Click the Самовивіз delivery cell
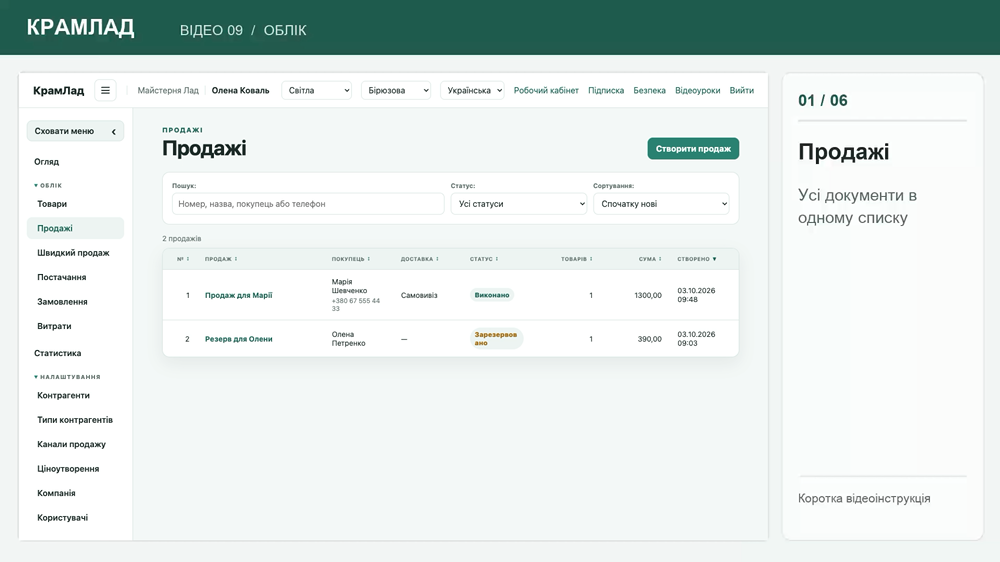Image resolution: width=1000 pixels, height=562 pixels. (419, 295)
